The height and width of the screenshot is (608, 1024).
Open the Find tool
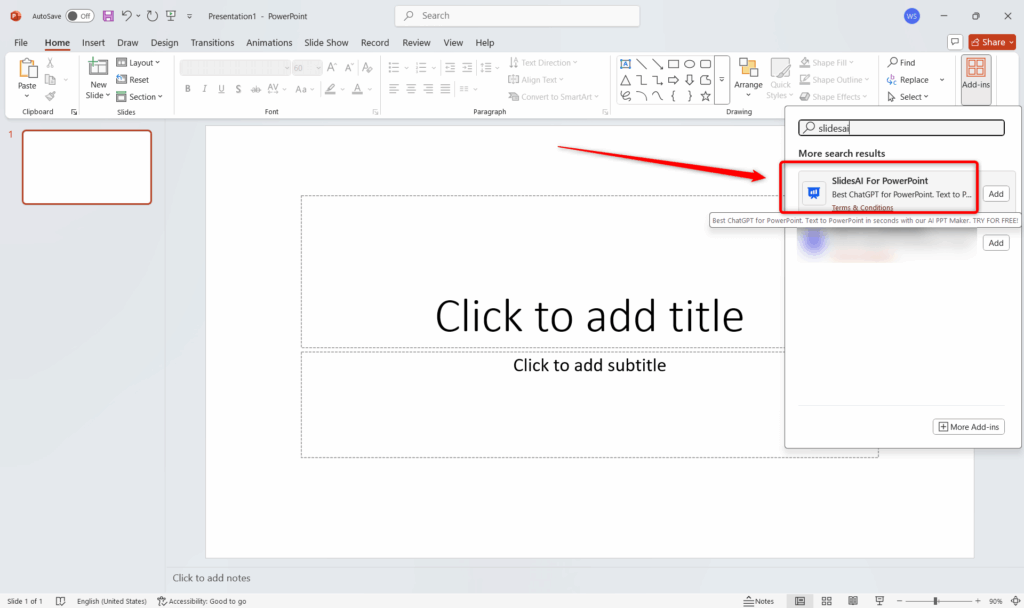pyautogui.click(x=900, y=61)
